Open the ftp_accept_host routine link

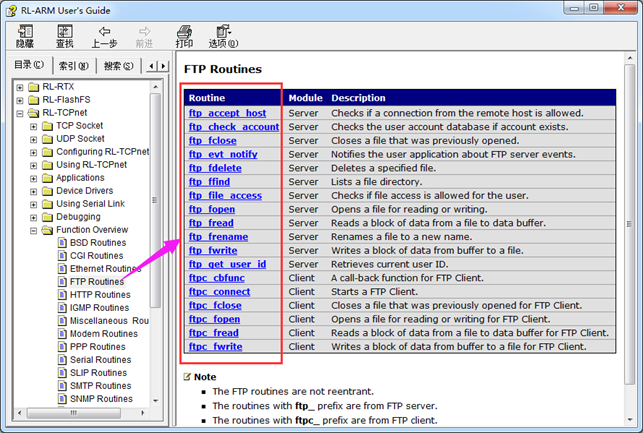click(x=227, y=113)
